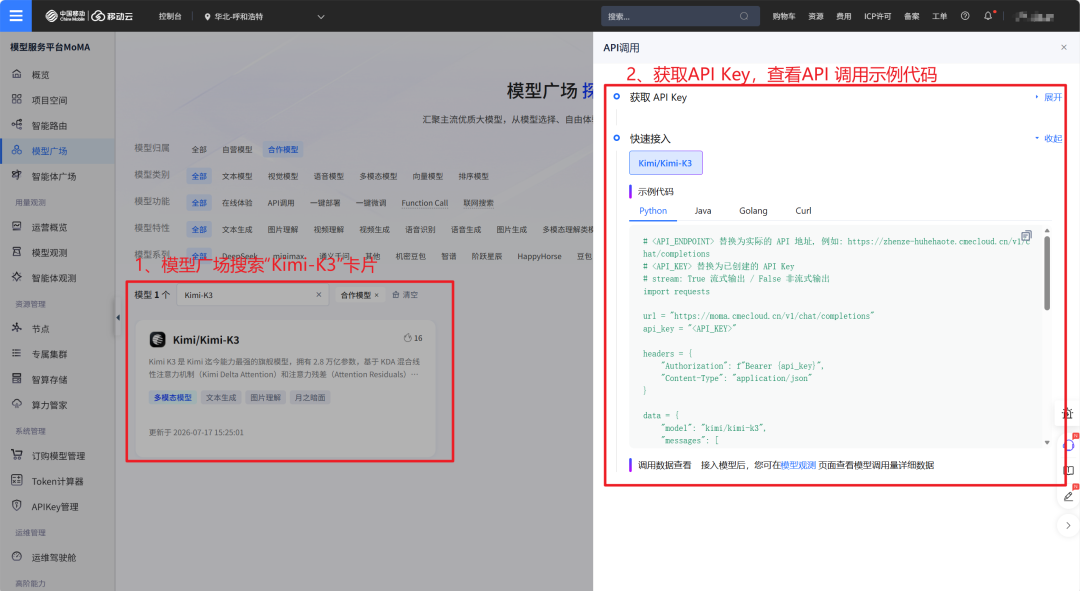Select 自营模型 in 模型归属 filter
Image resolution: width=1080 pixels, height=591 pixels.
coord(237,149)
